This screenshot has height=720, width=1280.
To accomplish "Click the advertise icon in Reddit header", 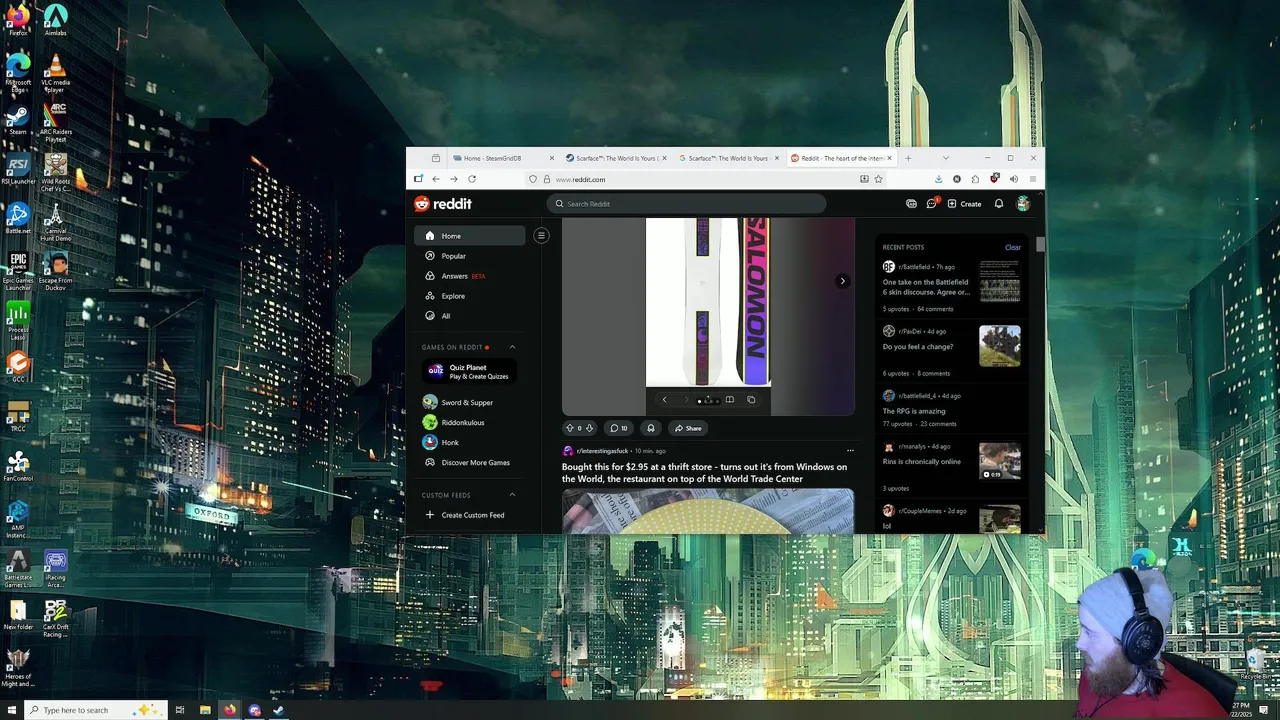I will coord(911,204).
